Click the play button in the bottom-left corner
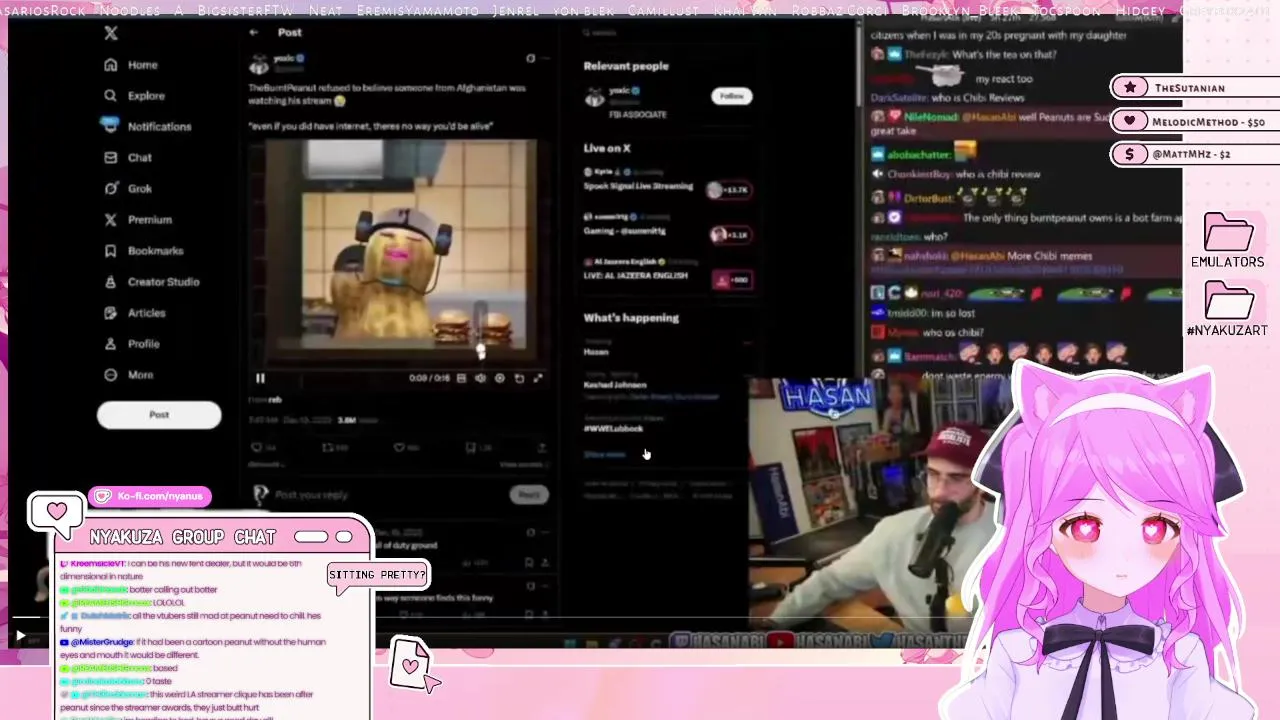Viewport: 1280px width, 720px height. 19,635
